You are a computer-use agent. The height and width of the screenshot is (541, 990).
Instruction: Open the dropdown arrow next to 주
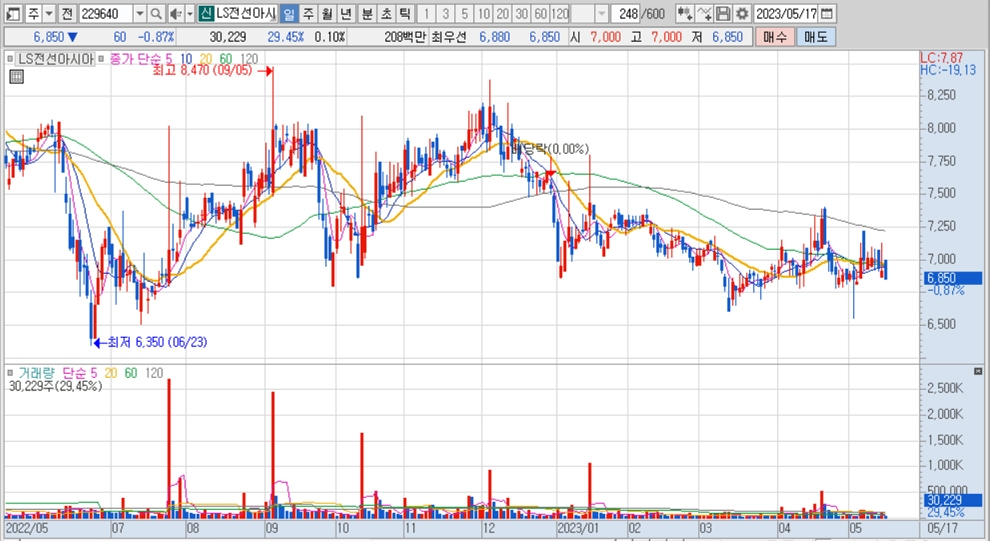(48, 14)
